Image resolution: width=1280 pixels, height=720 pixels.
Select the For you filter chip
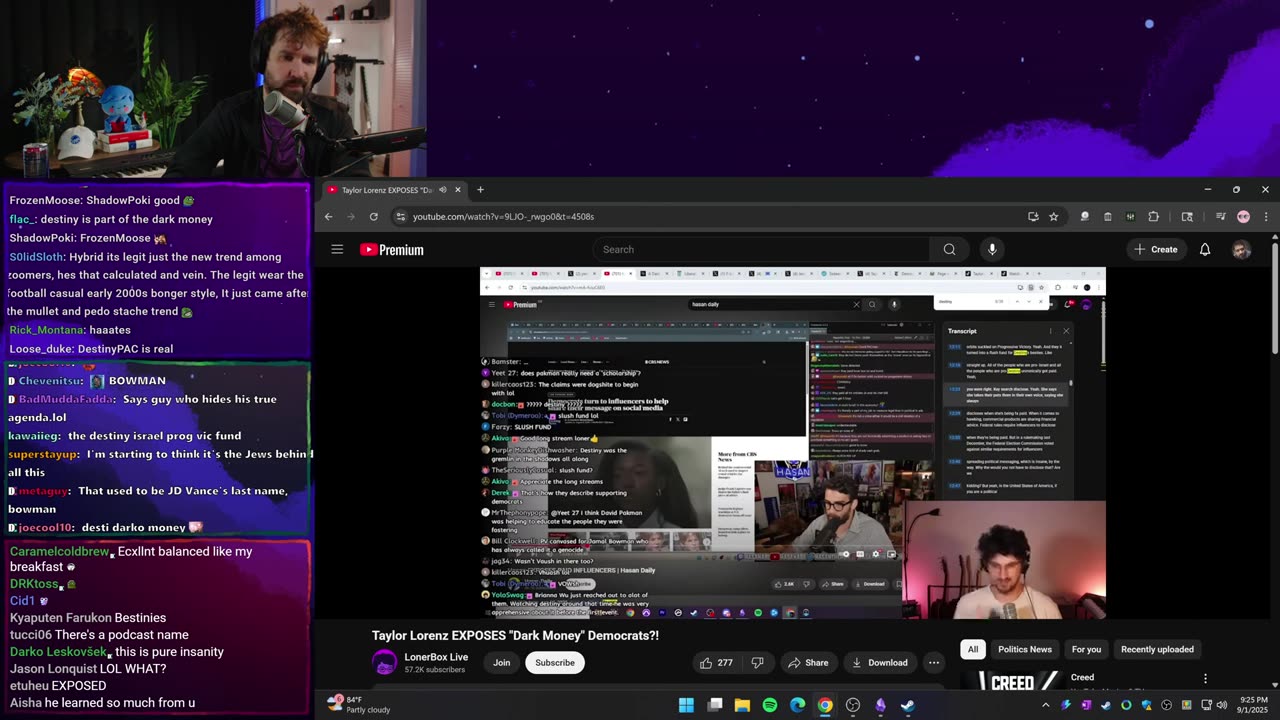1086,649
